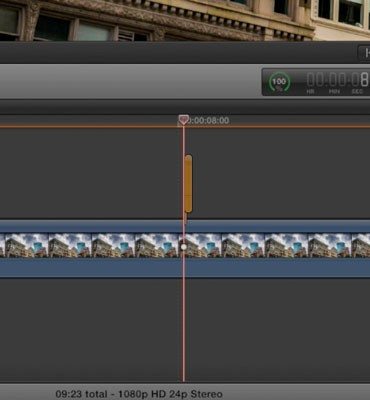Click the MIN label under the timecode
The width and height of the screenshot is (370, 400).
[334, 91]
